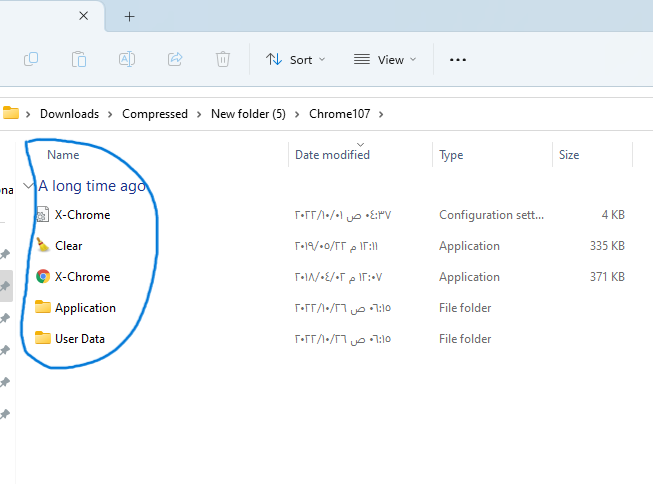Open the User Data folder

(x=79, y=339)
